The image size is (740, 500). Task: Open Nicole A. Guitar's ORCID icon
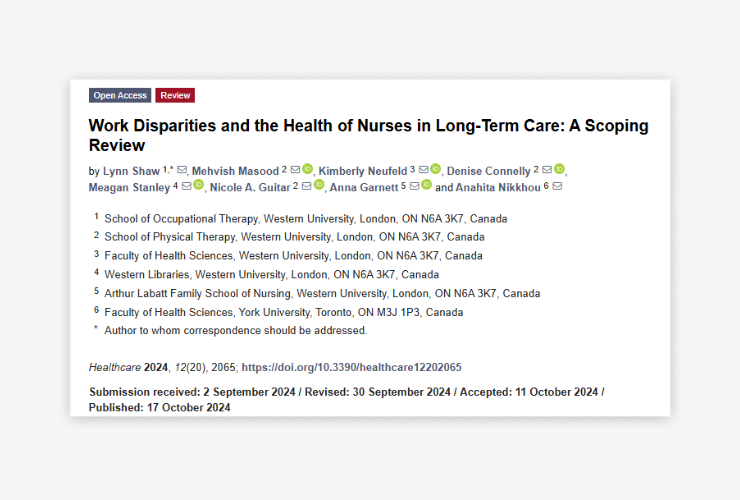[x=319, y=185]
